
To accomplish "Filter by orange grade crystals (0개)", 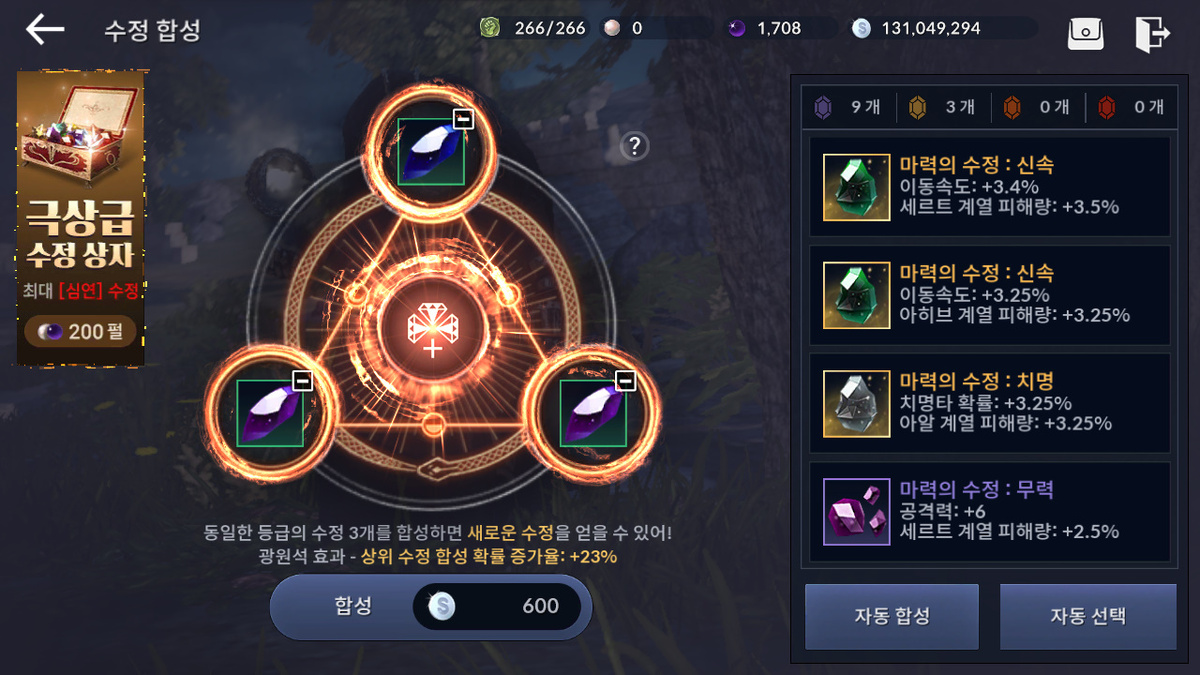I will (x=1035, y=107).
